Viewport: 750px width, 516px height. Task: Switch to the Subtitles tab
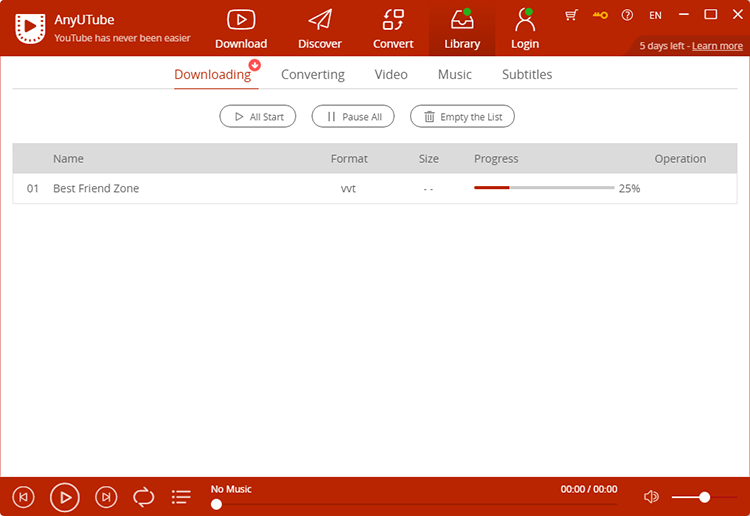[527, 75]
